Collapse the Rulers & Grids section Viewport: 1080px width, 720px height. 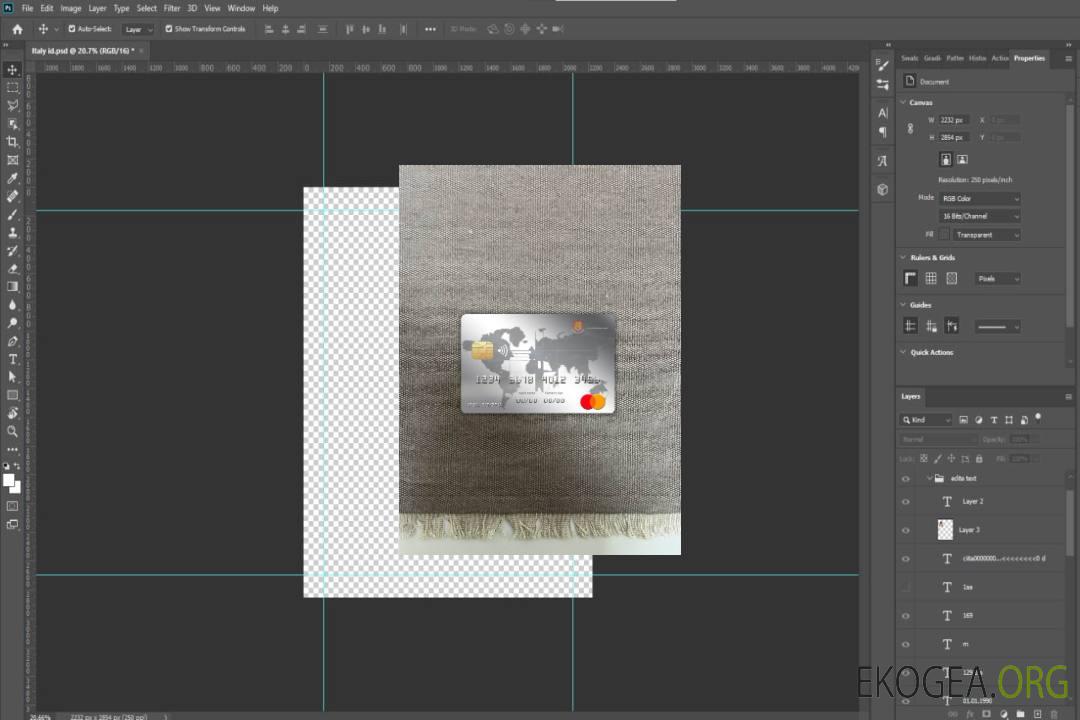[x=903, y=257]
